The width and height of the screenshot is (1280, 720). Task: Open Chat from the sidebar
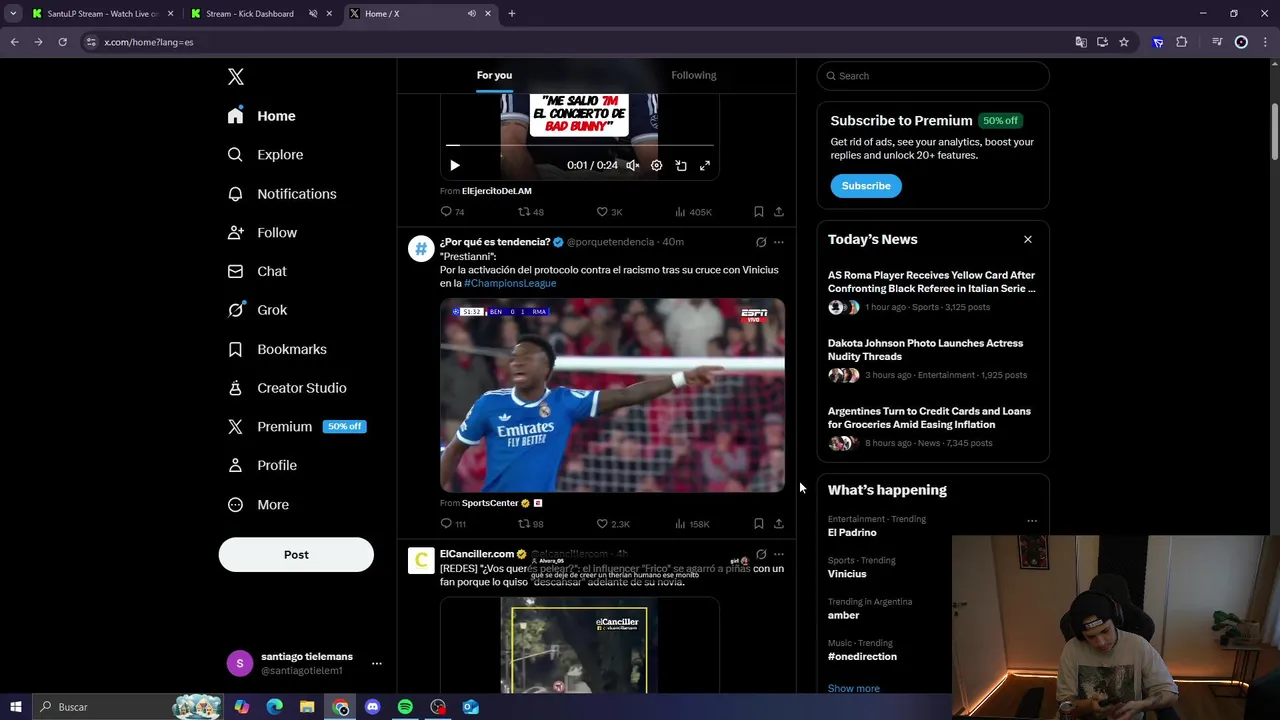(258, 271)
